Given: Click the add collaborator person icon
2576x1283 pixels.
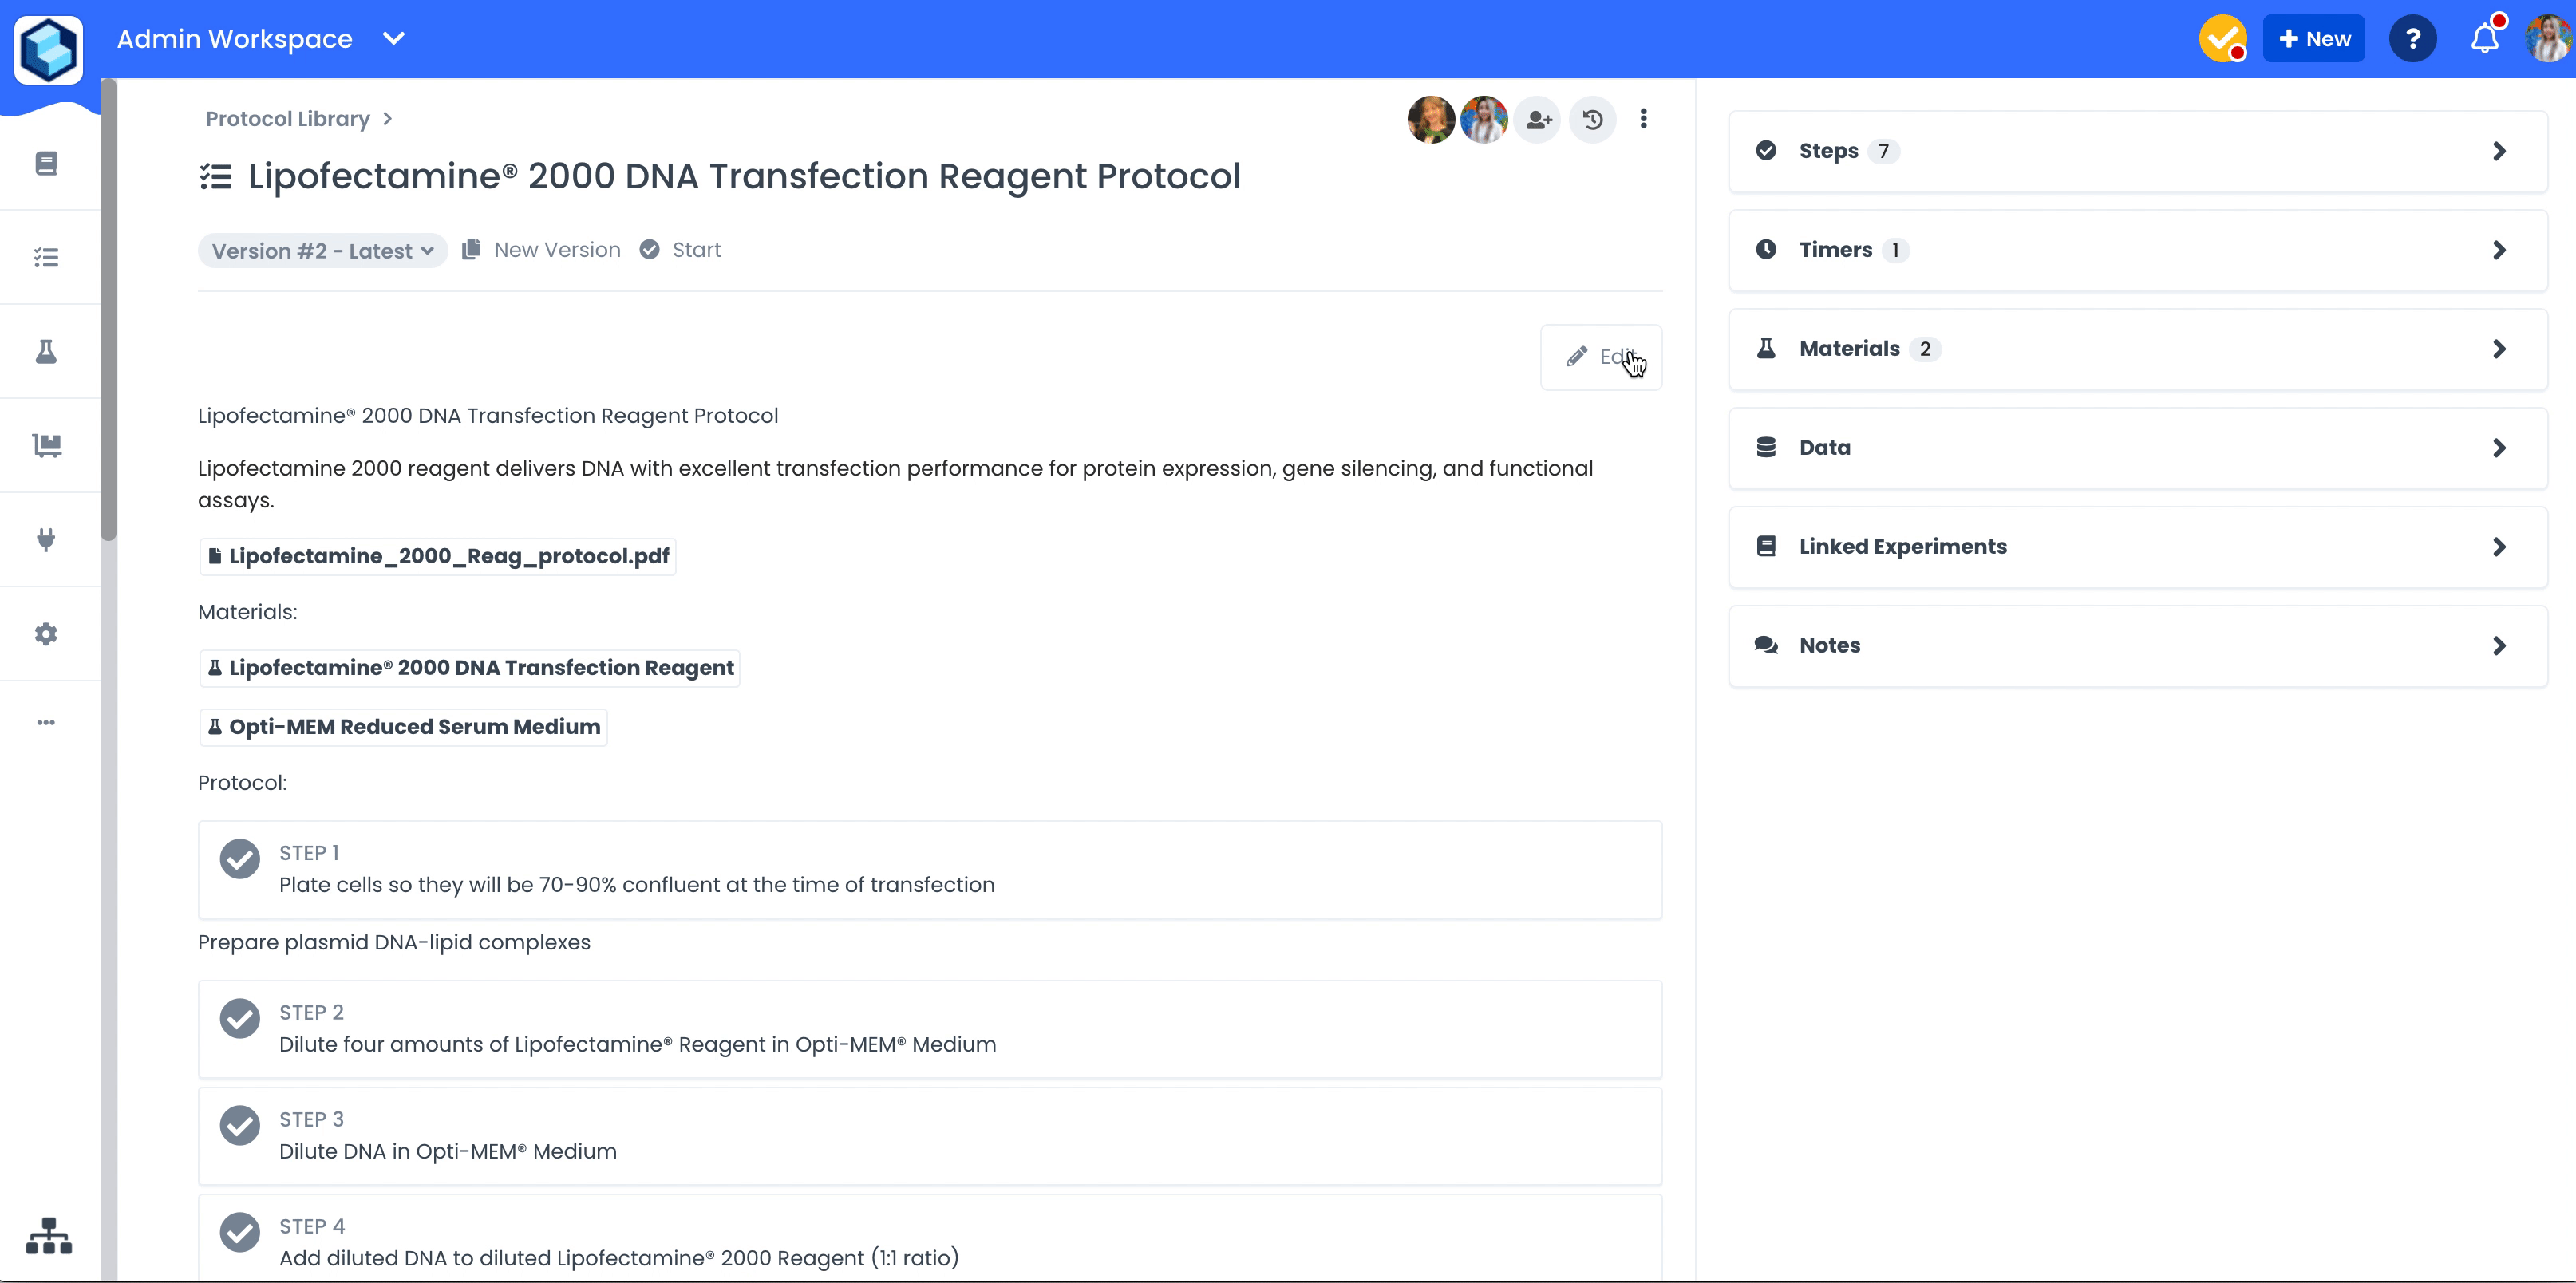Looking at the screenshot, I should point(1538,120).
